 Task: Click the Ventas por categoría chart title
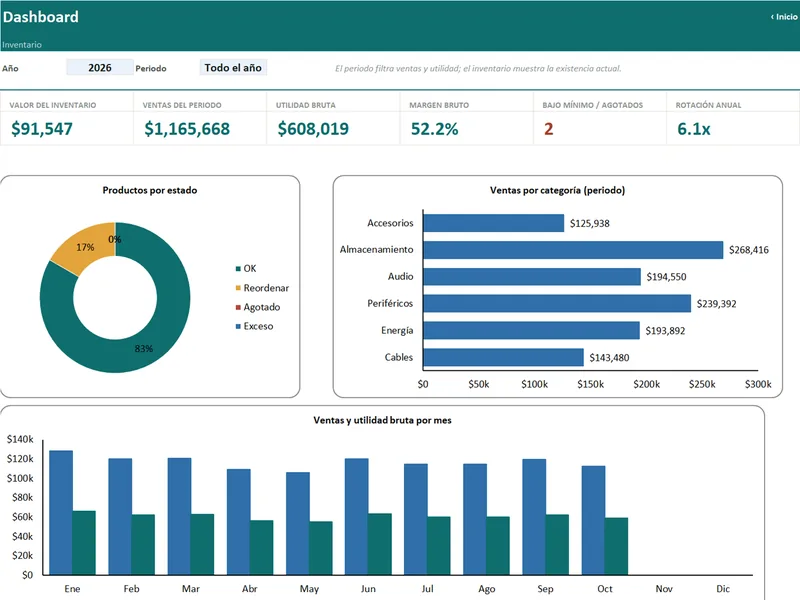557,190
